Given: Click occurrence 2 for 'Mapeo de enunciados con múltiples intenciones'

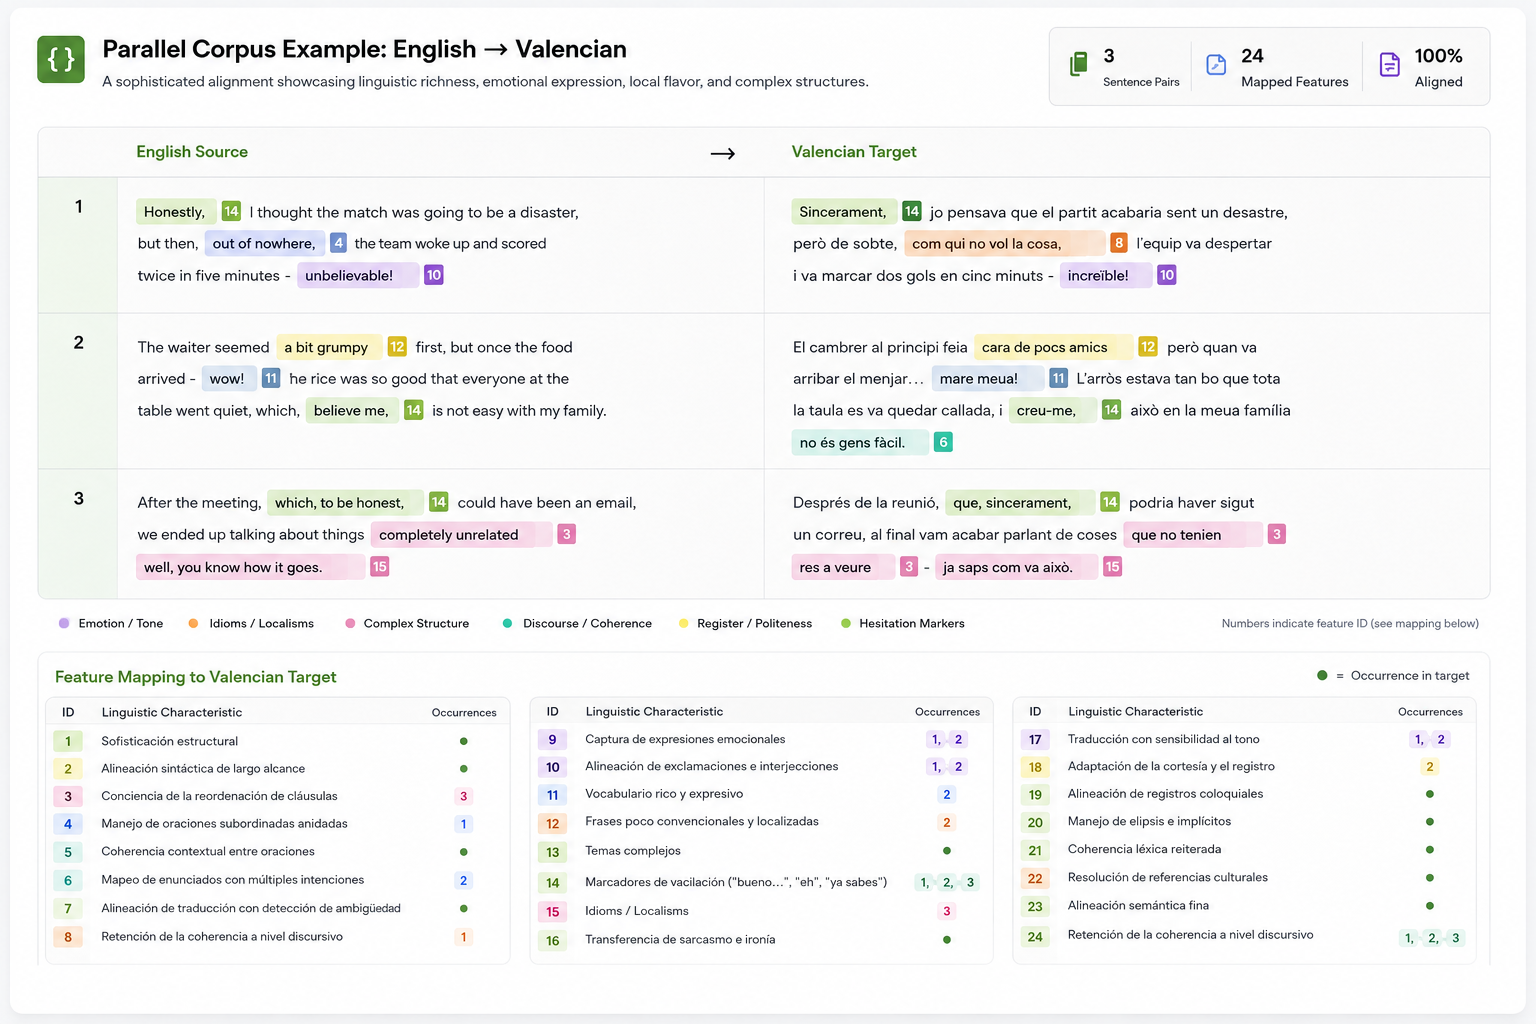Looking at the screenshot, I should pyautogui.click(x=463, y=880).
